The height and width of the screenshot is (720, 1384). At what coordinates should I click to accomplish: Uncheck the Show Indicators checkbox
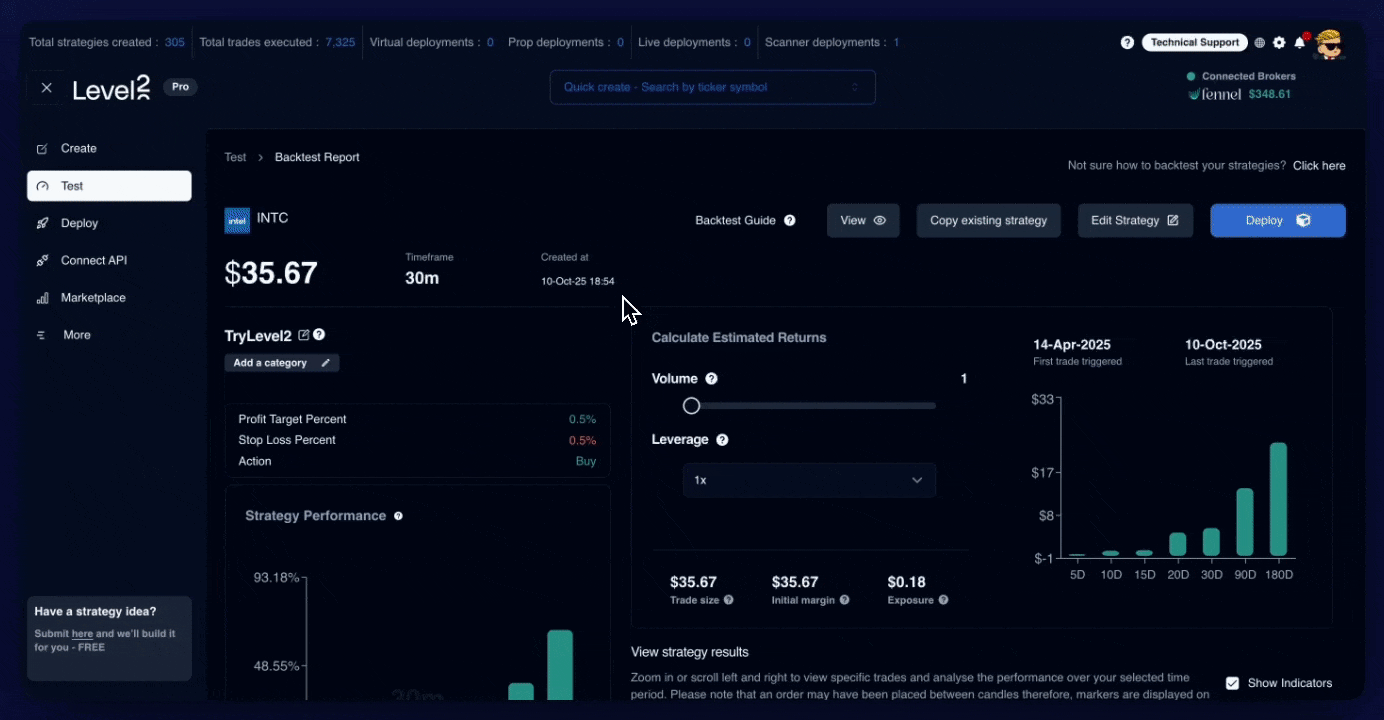pyautogui.click(x=1232, y=683)
